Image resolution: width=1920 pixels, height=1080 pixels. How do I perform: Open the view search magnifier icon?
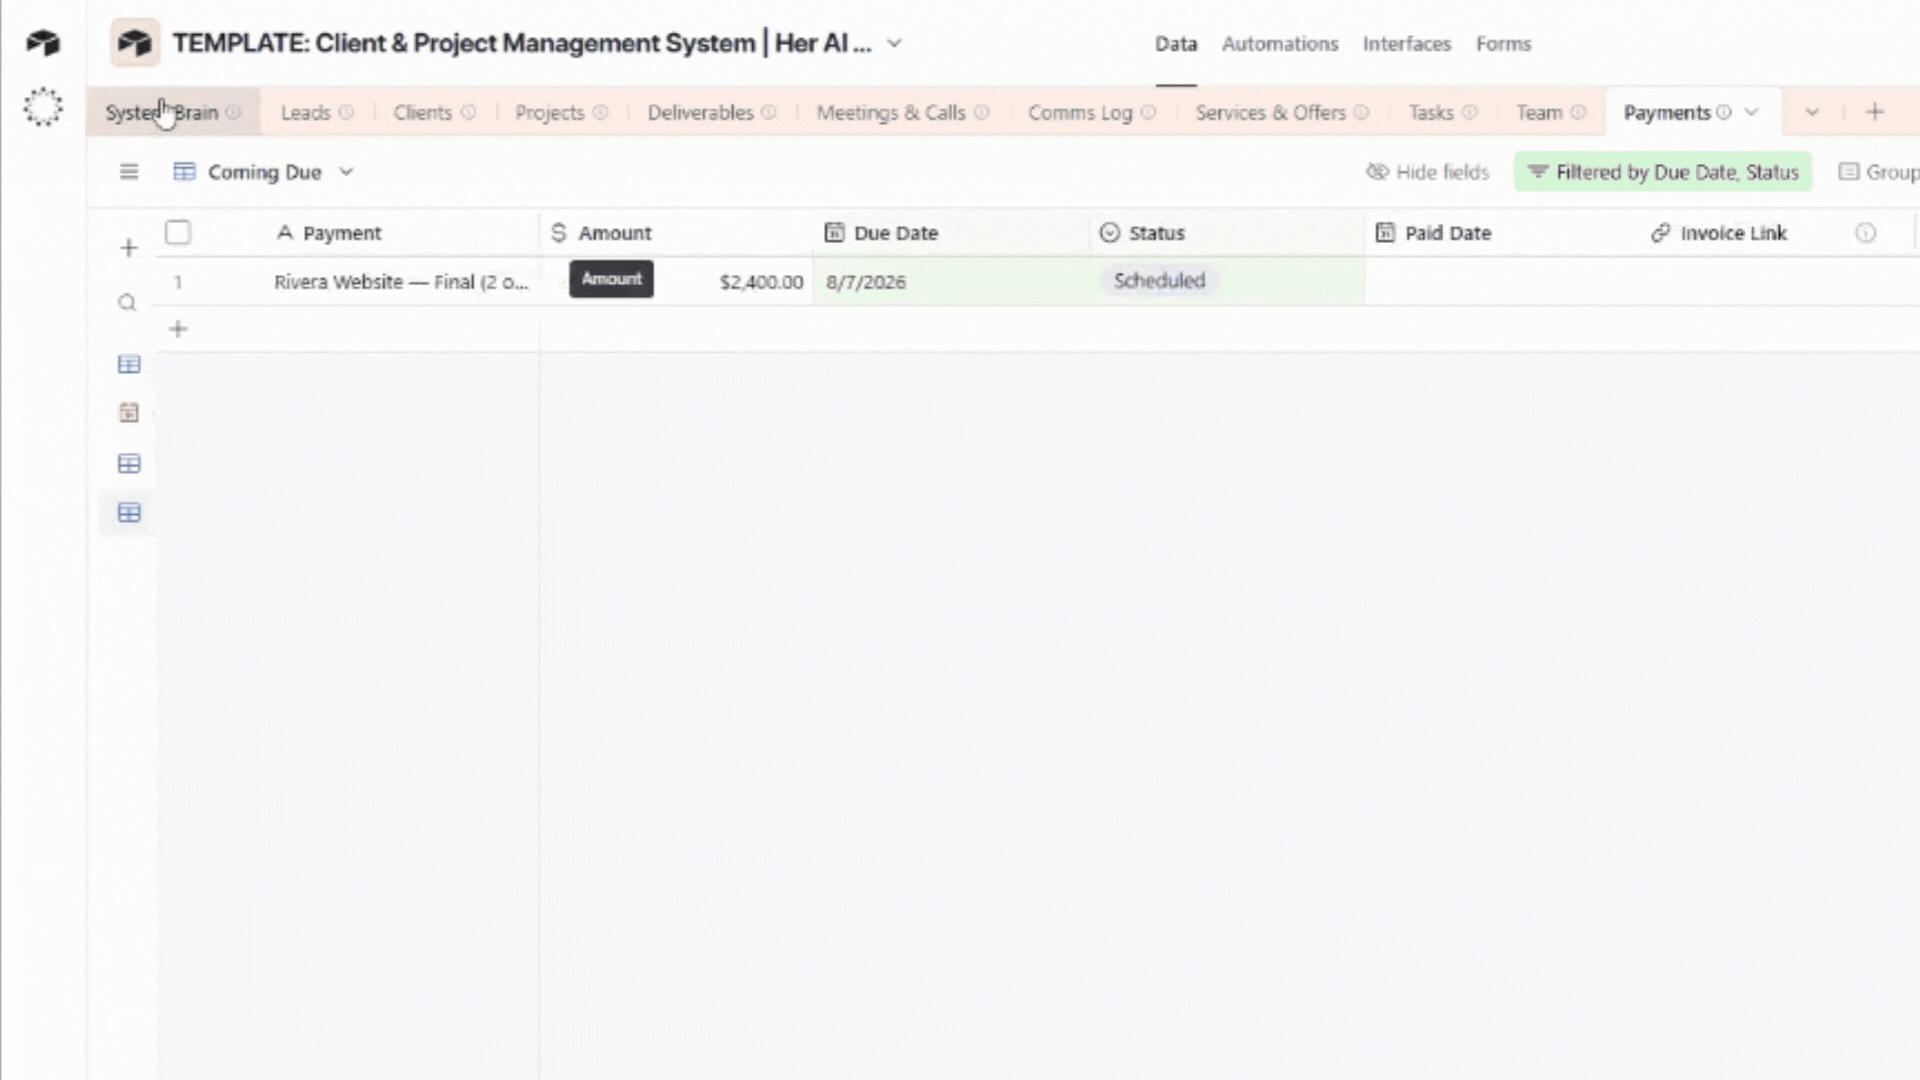[x=127, y=302]
